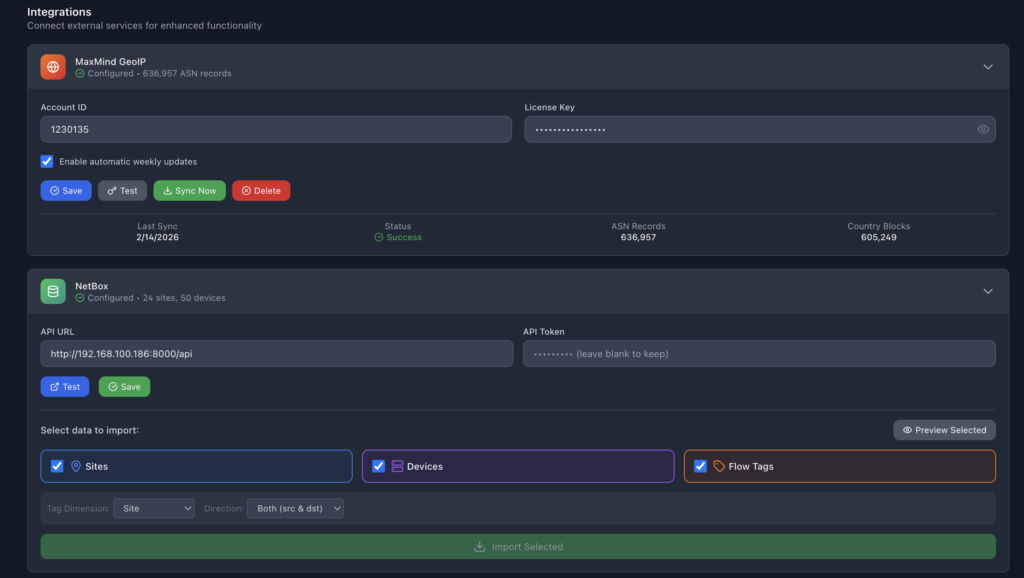Viewport: 1024px width, 578px height.
Task: Open the Tag Dimension dropdown
Action: tap(154, 508)
